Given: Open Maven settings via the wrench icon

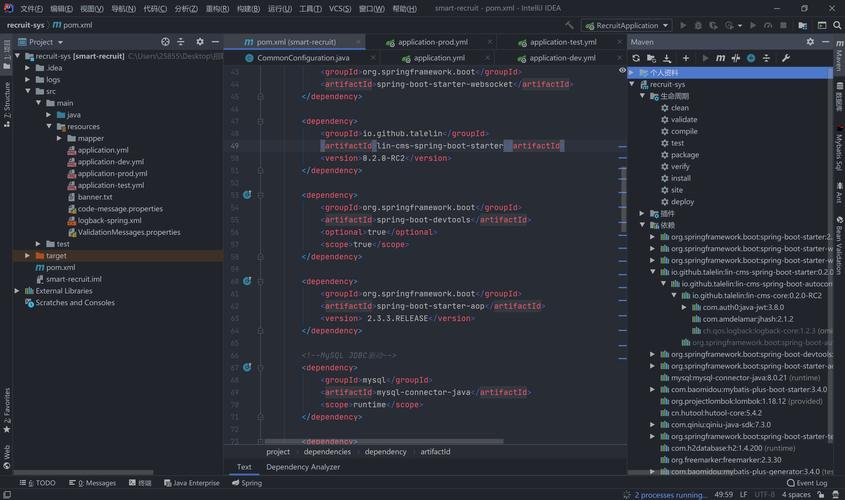Looking at the screenshot, I should click(x=786, y=58).
